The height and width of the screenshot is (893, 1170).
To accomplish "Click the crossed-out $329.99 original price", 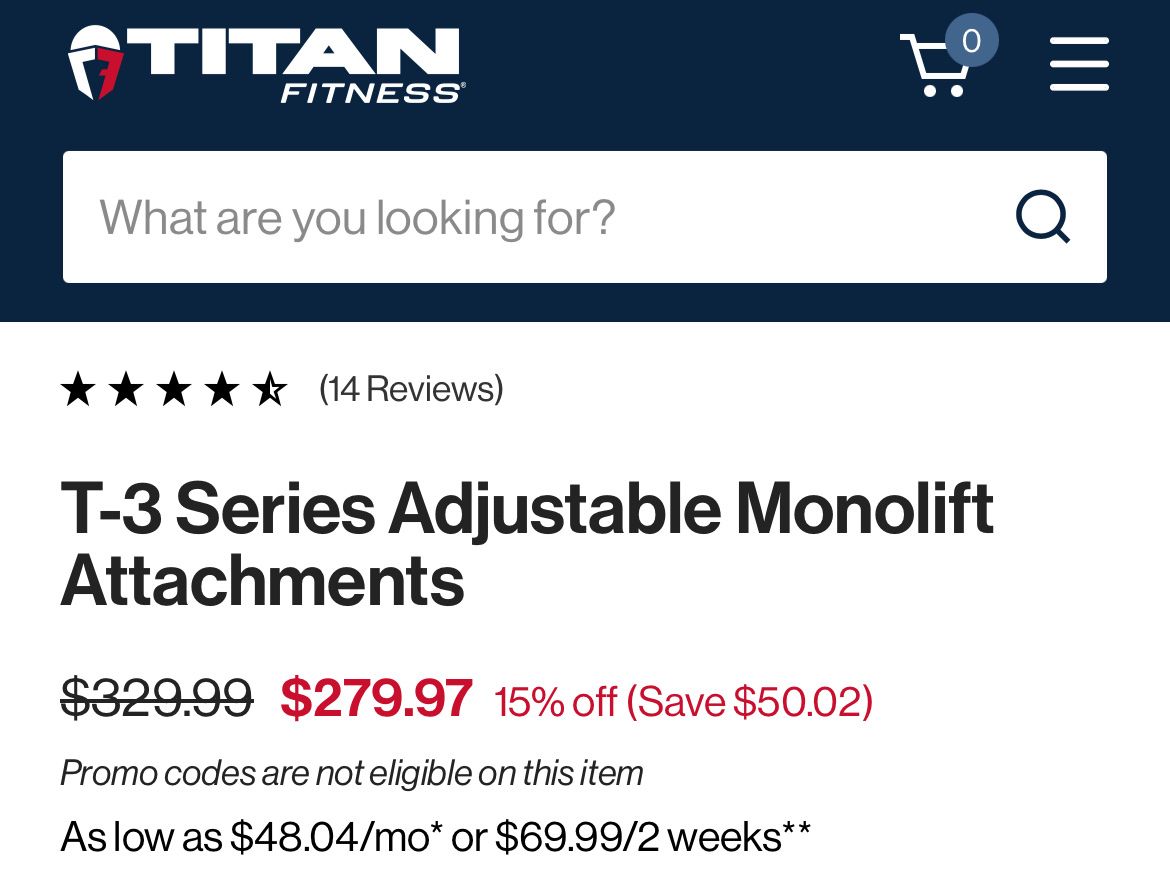I will click(158, 700).
